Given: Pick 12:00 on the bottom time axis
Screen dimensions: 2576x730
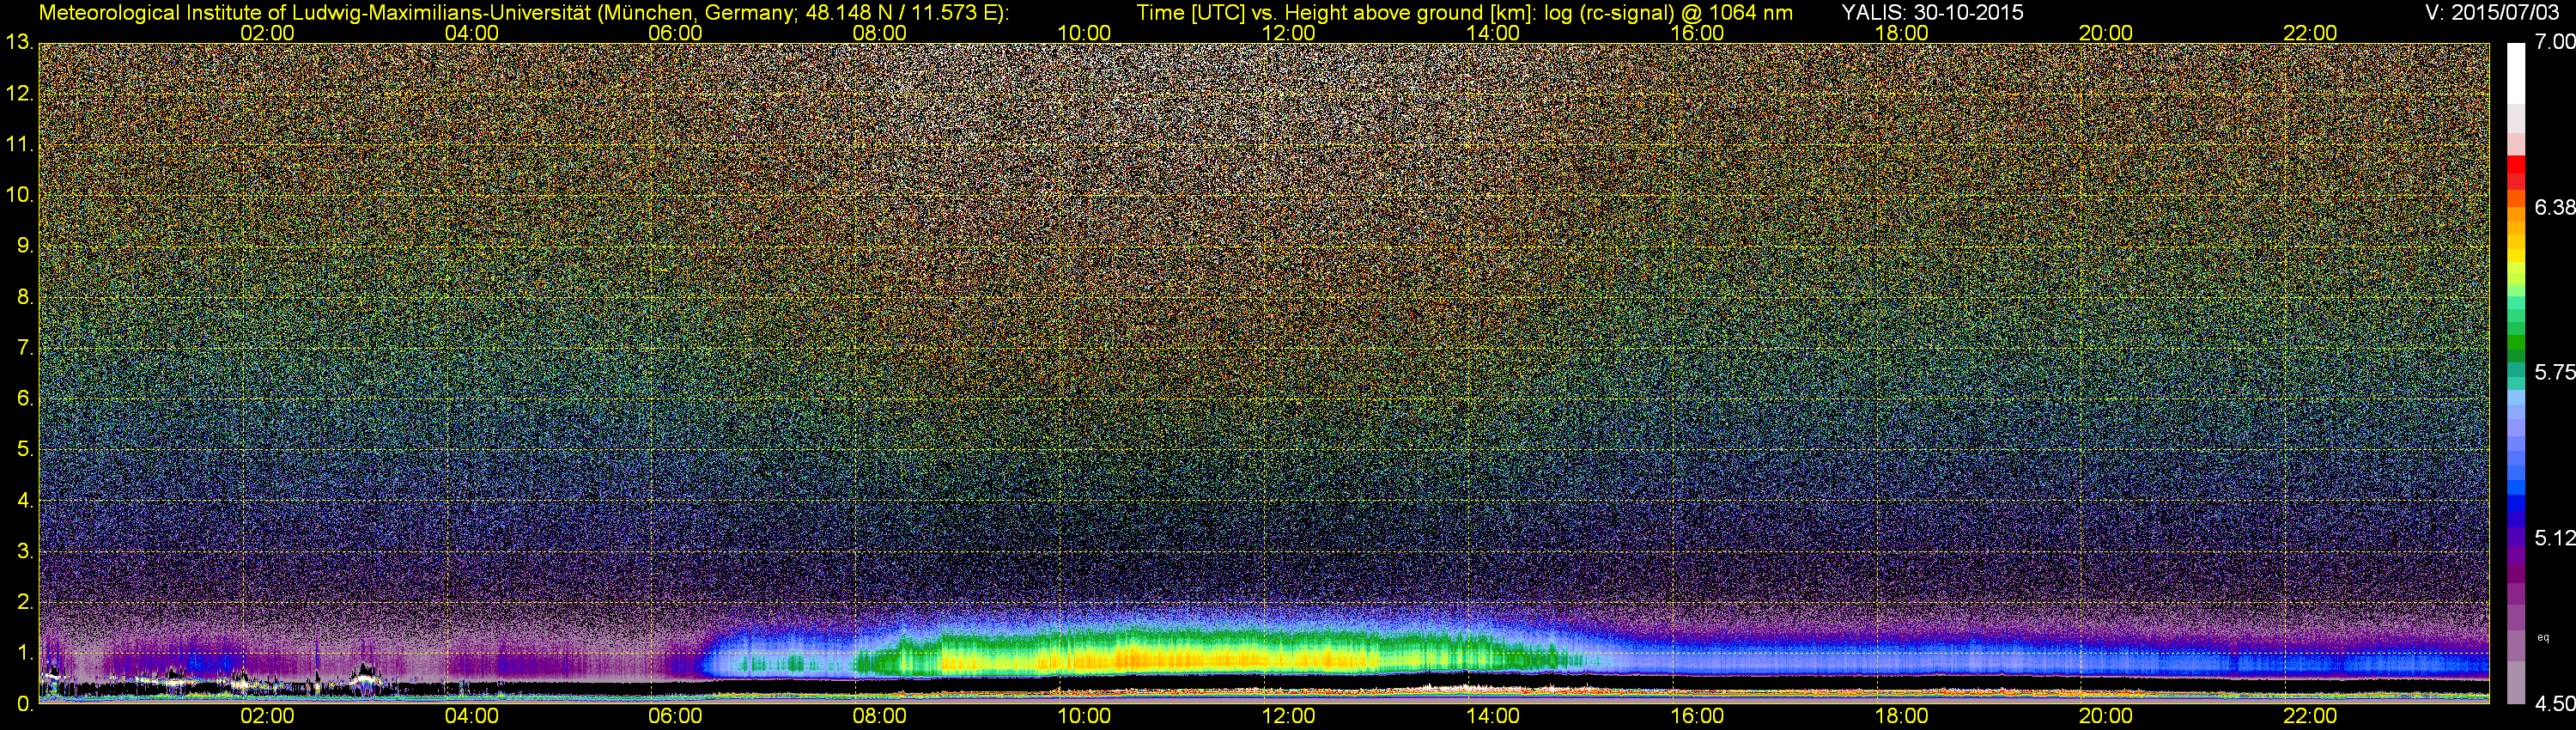Looking at the screenshot, I should tap(1288, 717).
